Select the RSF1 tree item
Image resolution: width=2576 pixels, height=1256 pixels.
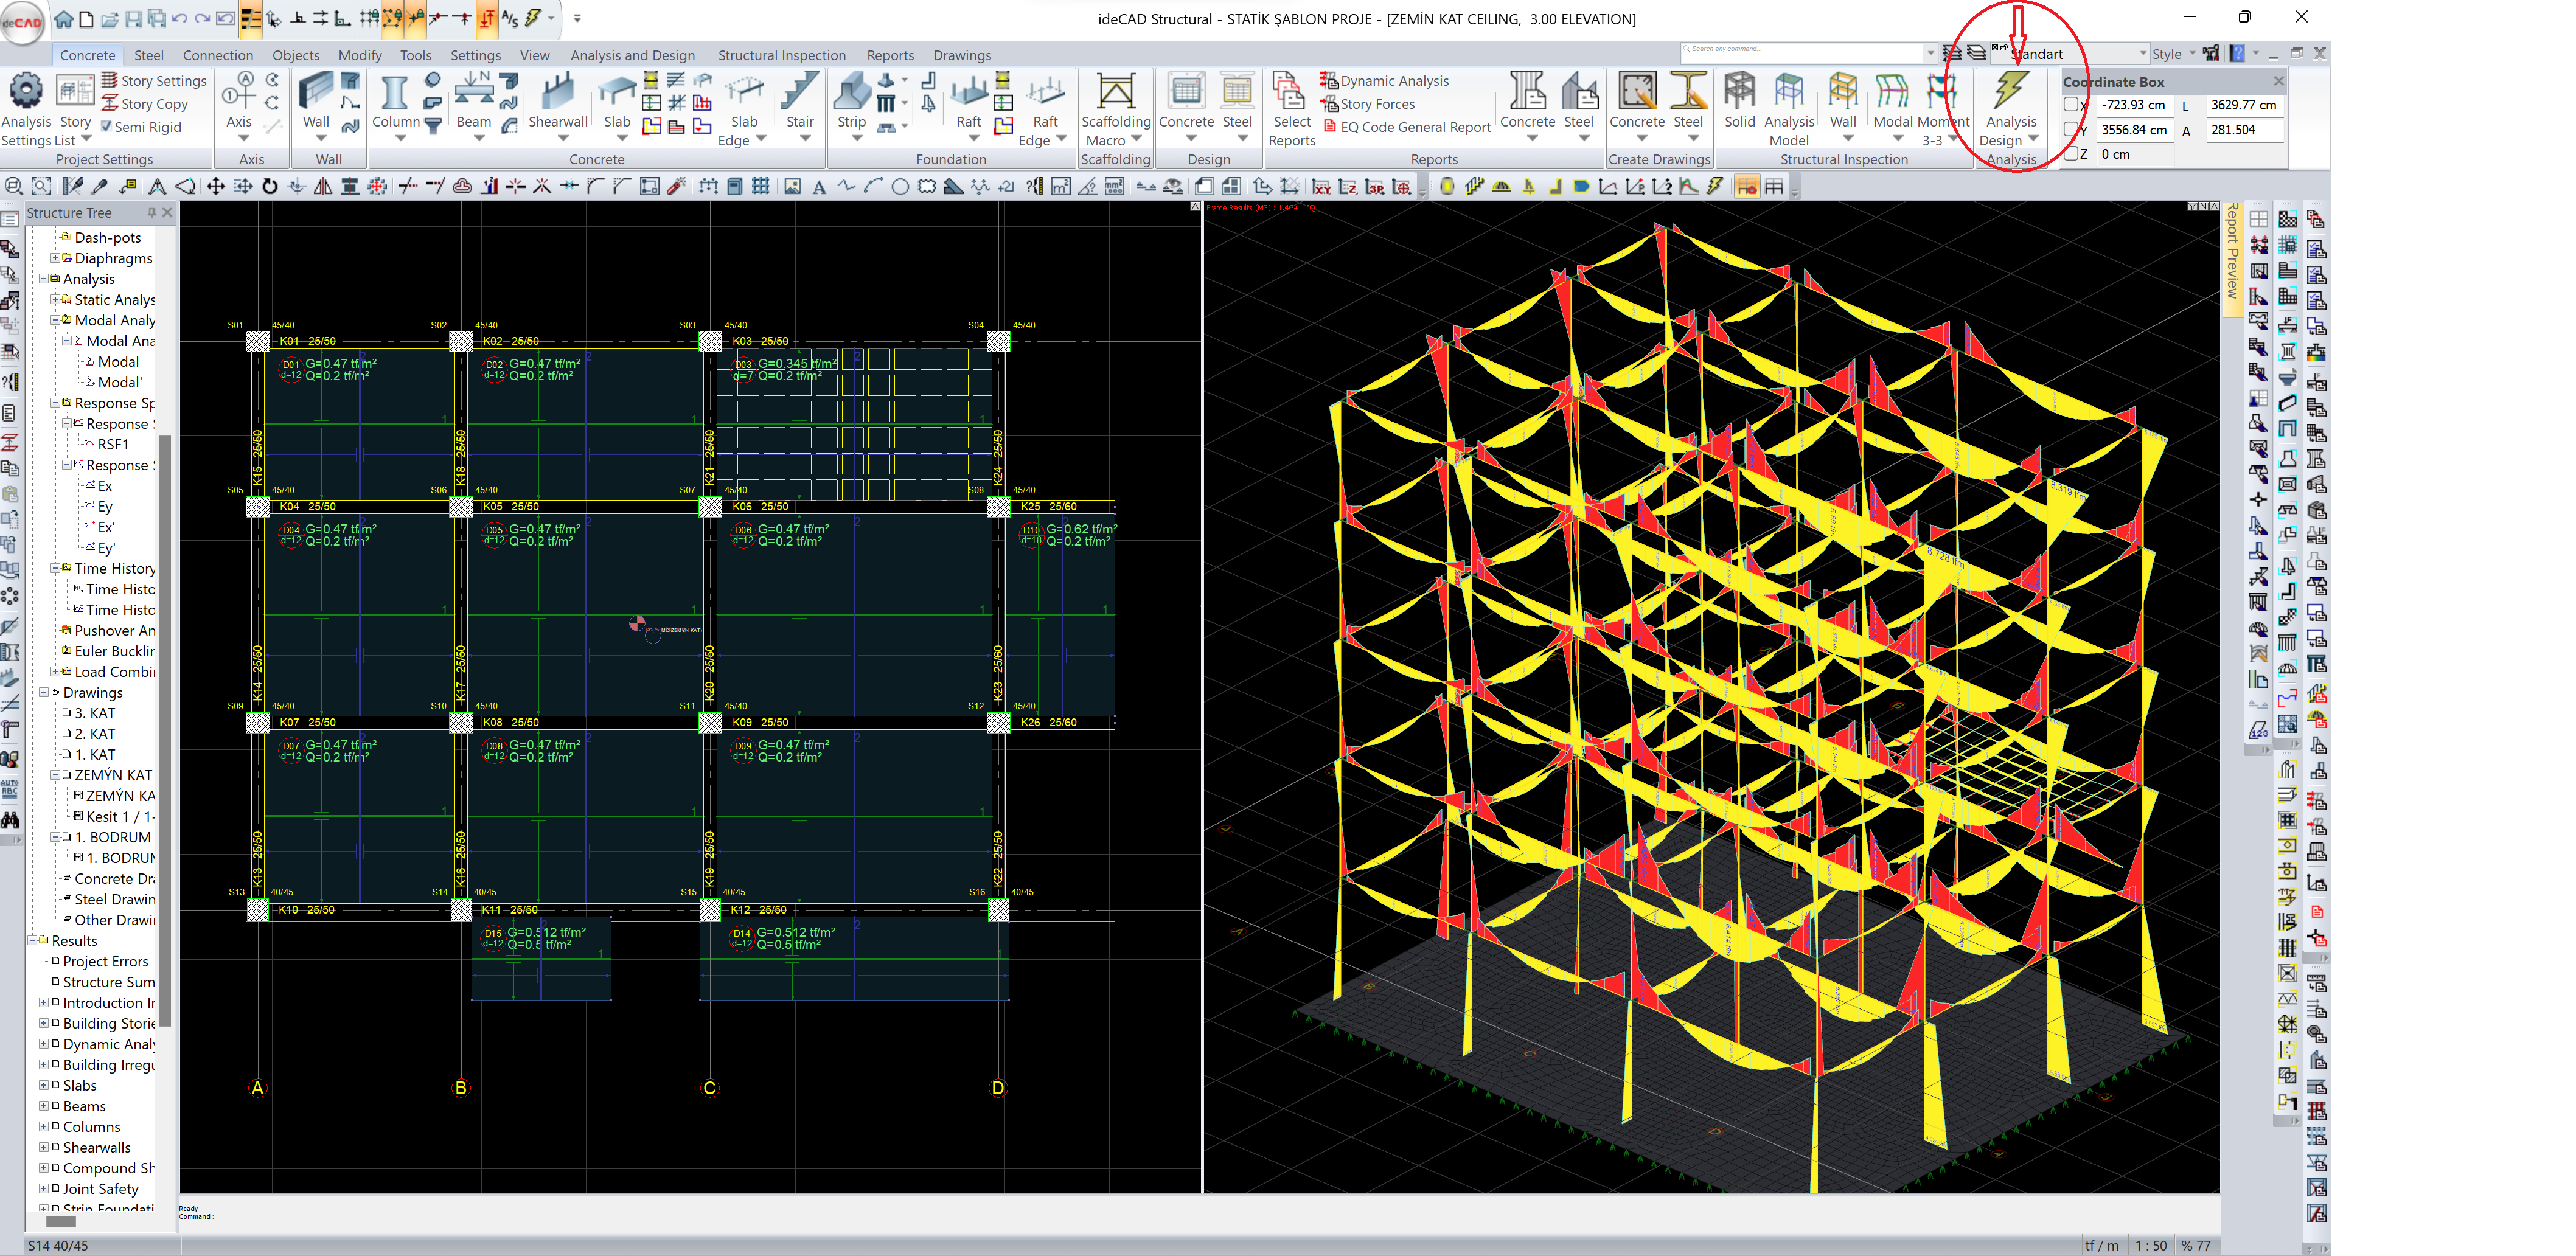coord(113,444)
